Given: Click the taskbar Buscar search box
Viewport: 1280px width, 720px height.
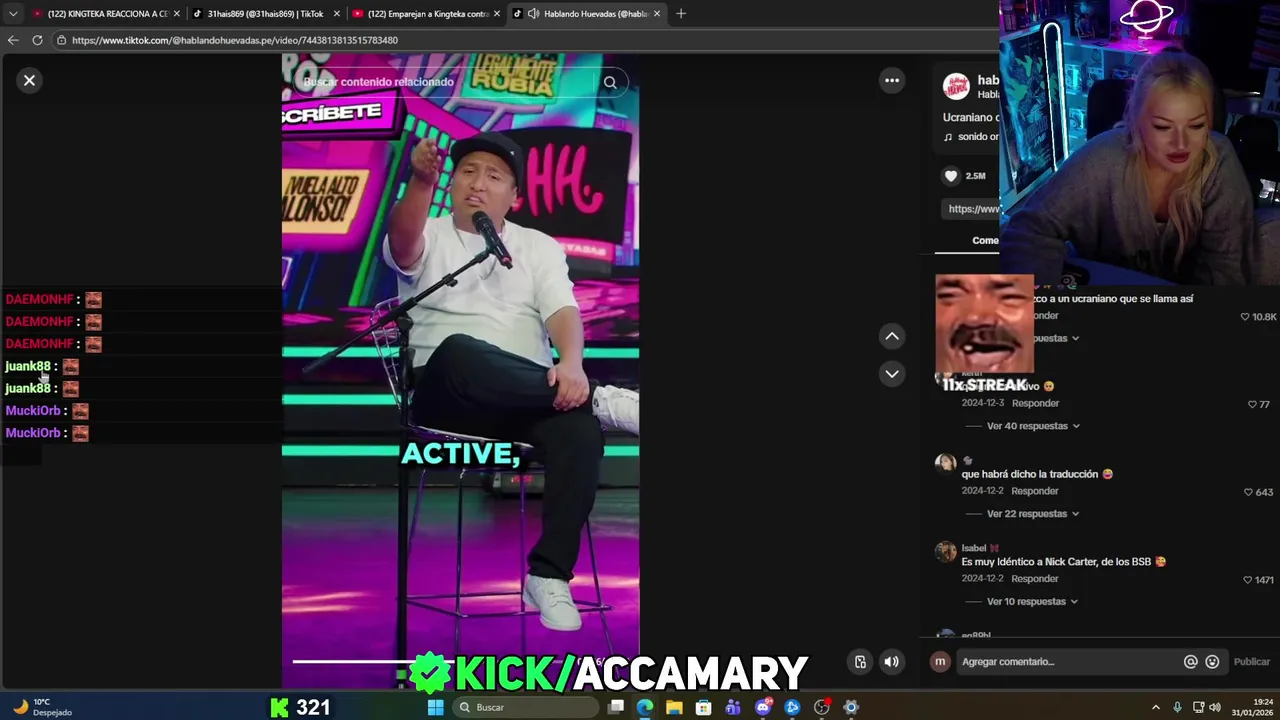Looking at the screenshot, I should [x=526, y=707].
